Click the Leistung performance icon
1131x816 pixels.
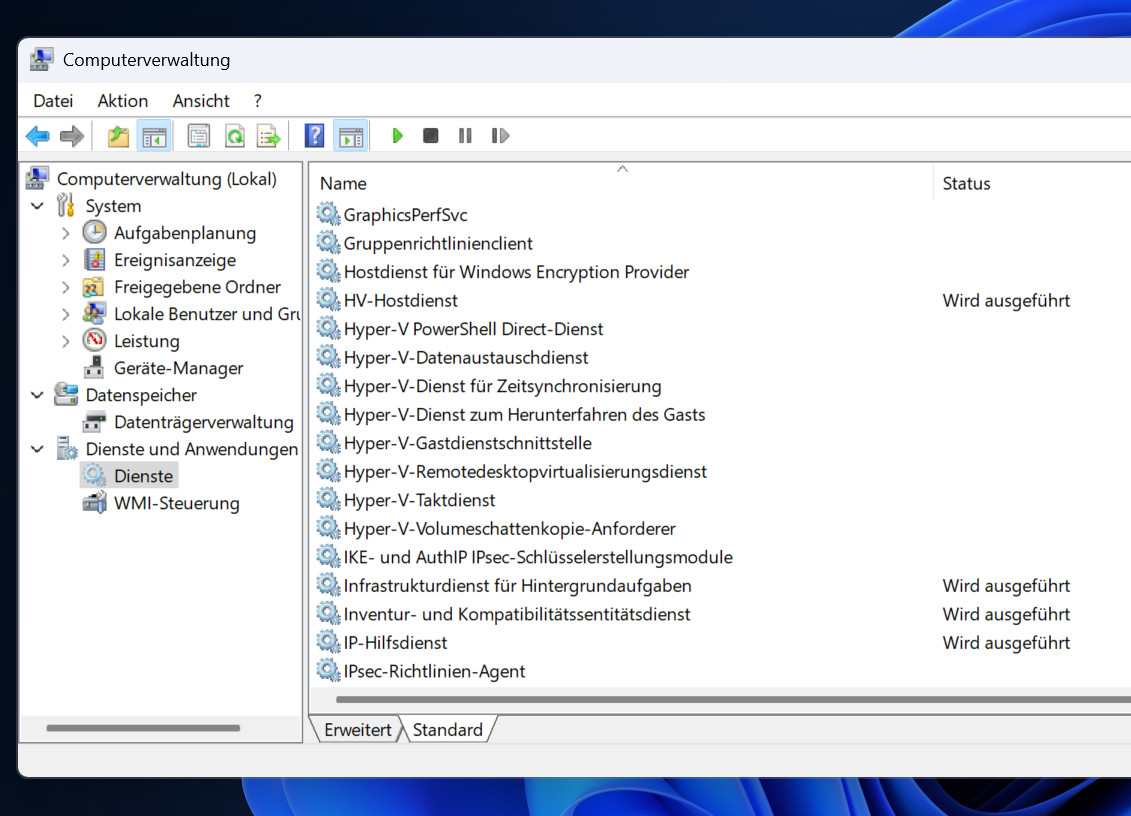[x=94, y=341]
